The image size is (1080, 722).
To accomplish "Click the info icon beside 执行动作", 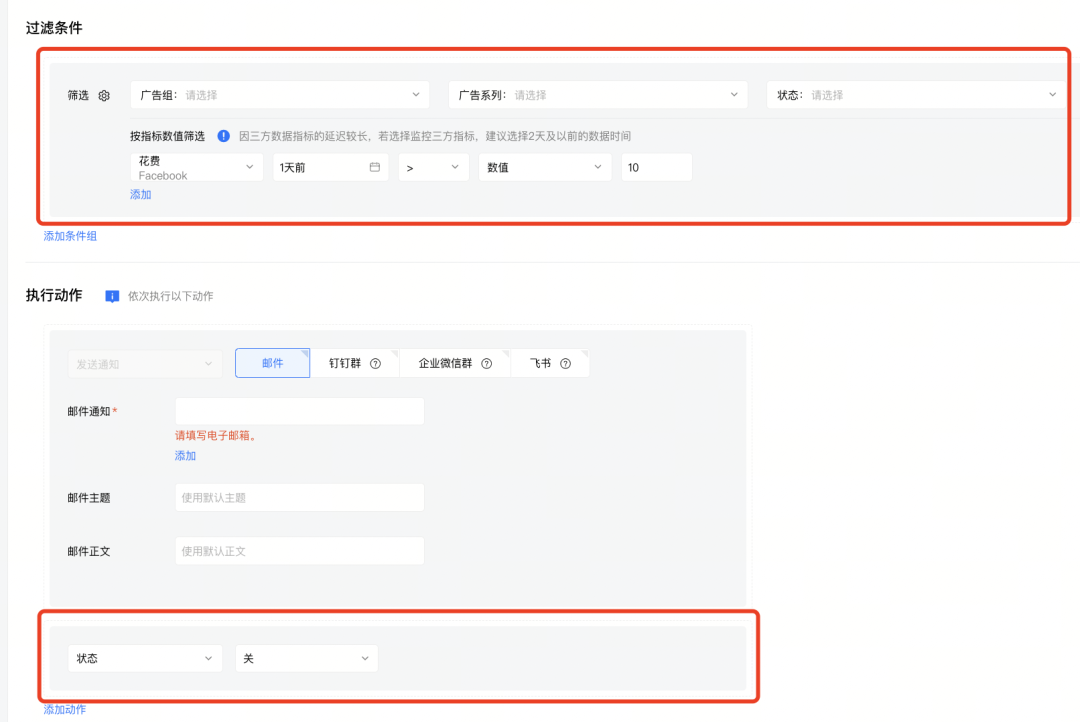I will click(110, 295).
